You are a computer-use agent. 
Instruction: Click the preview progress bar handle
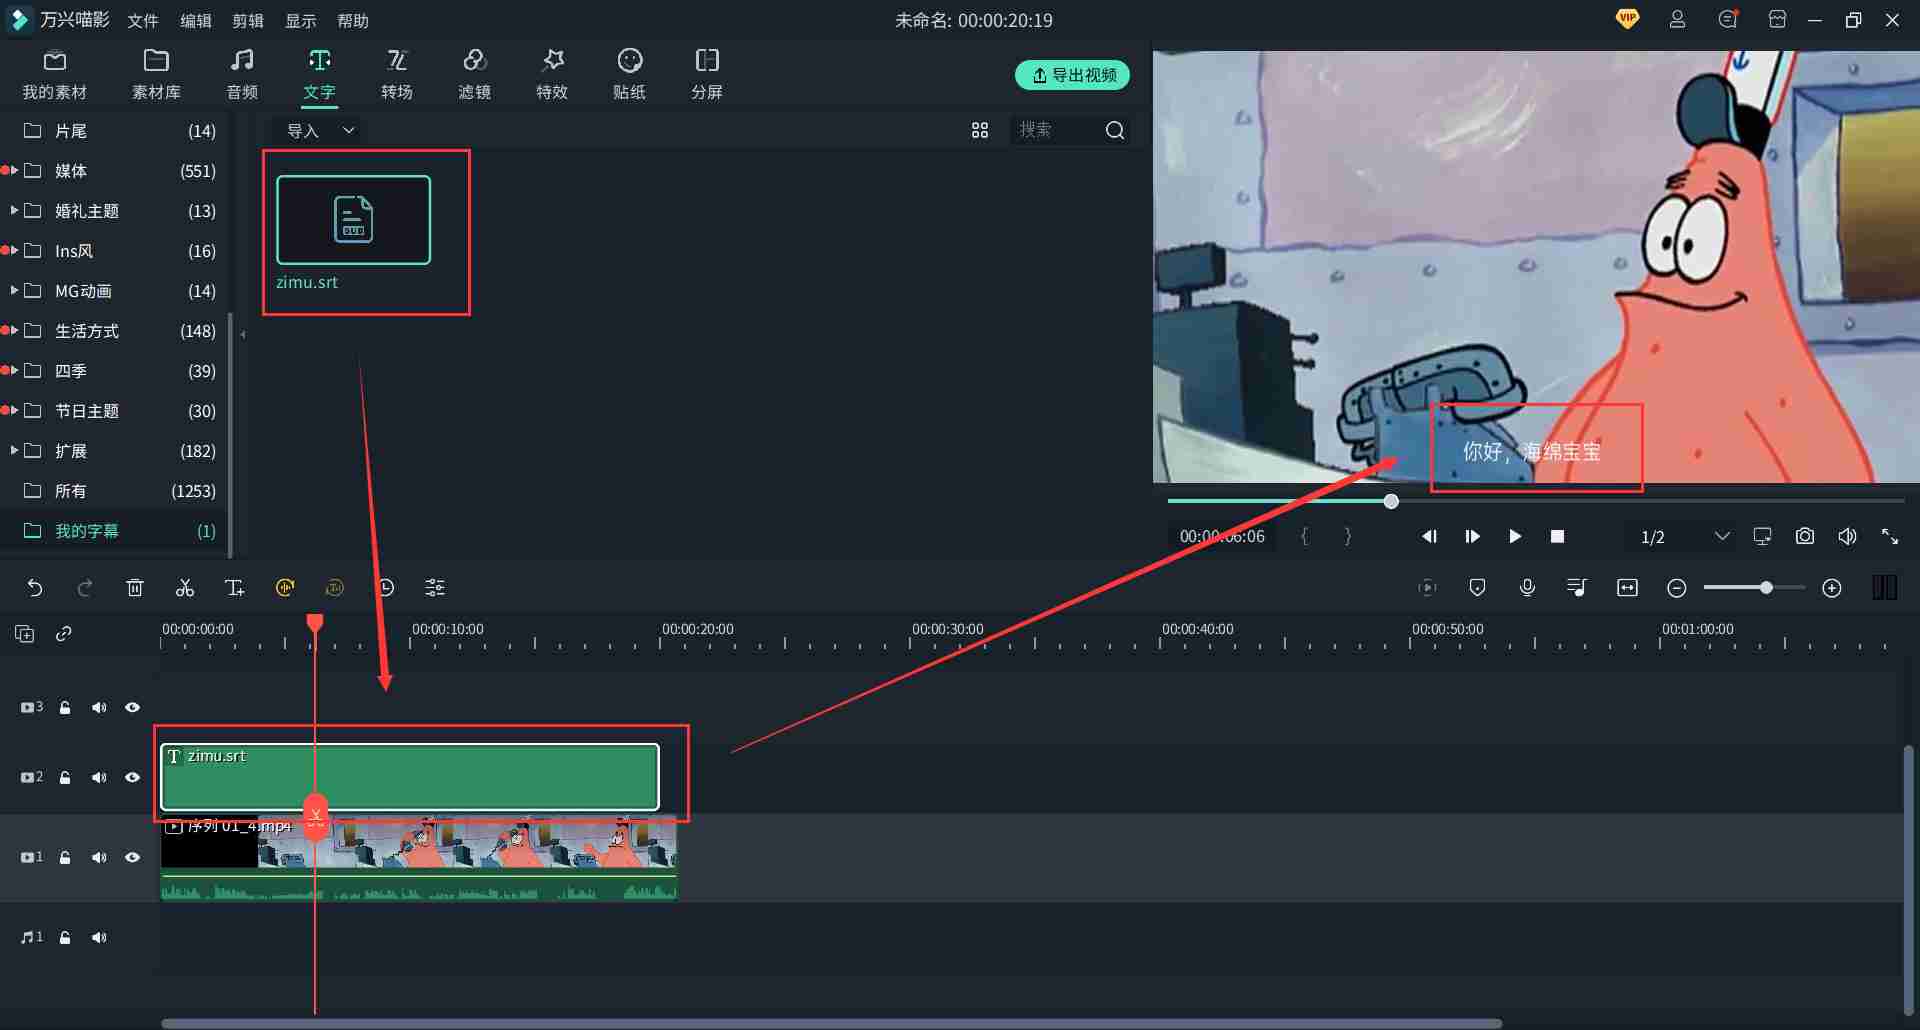[1391, 501]
